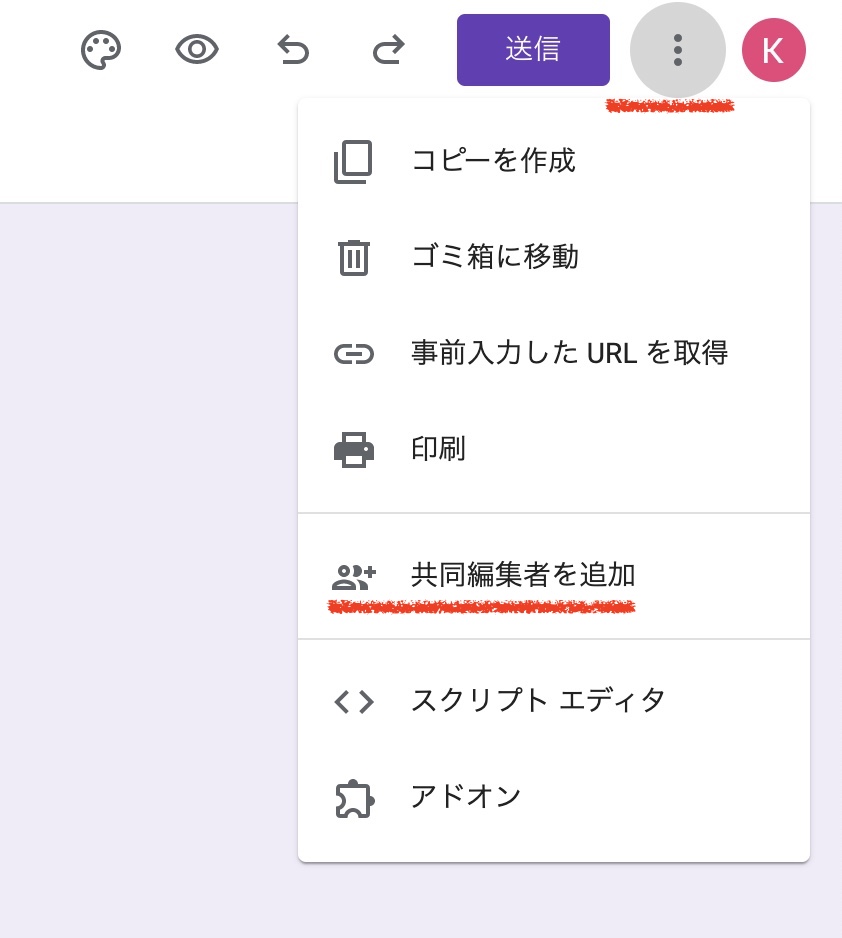The image size is (842, 938).
Task: Toggle the three-dot more options menu
Action: pyautogui.click(x=678, y=49)
